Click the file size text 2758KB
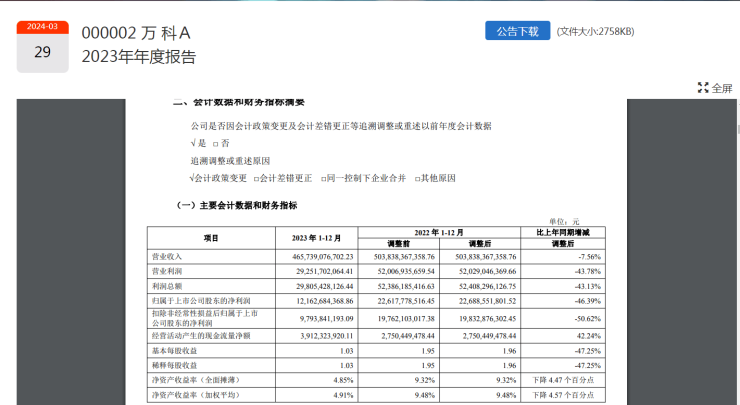Screen dimensions: 740x405 [596, 32]
